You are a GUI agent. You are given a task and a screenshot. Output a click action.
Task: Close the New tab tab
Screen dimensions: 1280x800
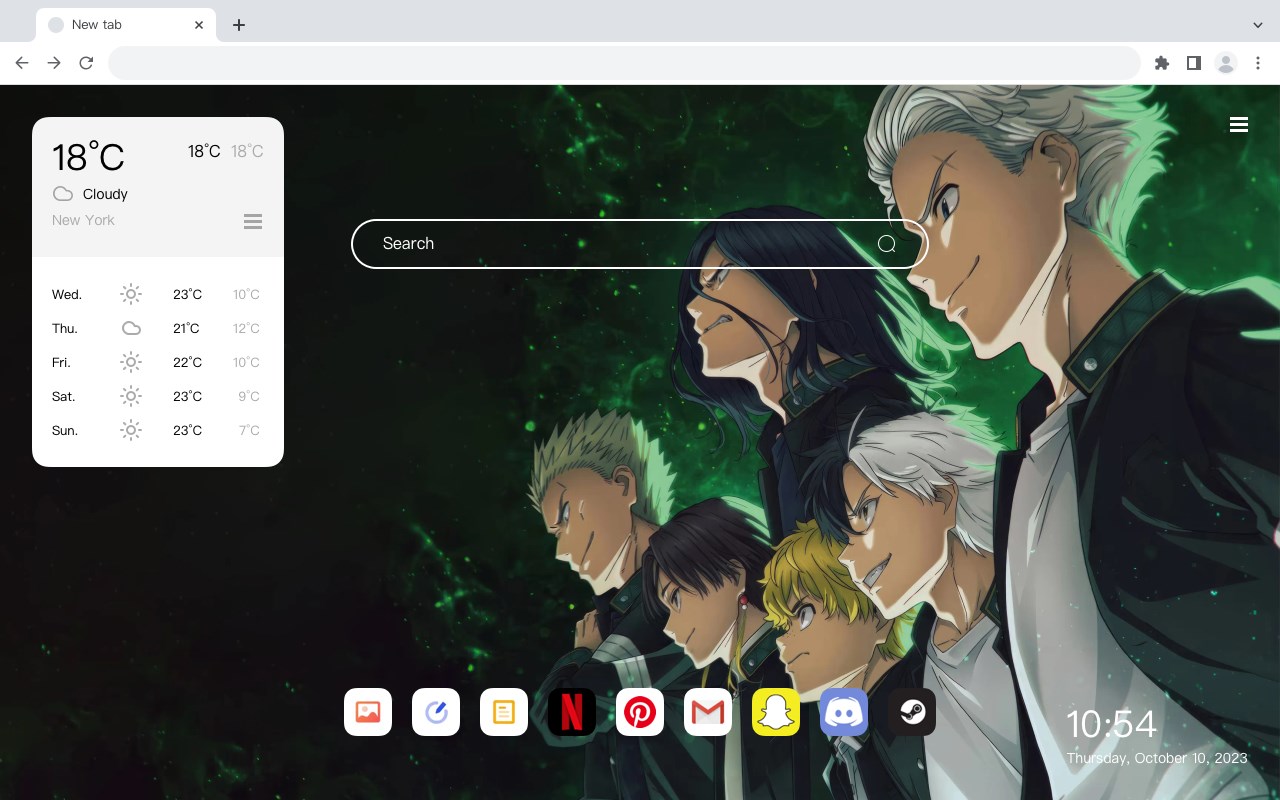pos(199,25)
